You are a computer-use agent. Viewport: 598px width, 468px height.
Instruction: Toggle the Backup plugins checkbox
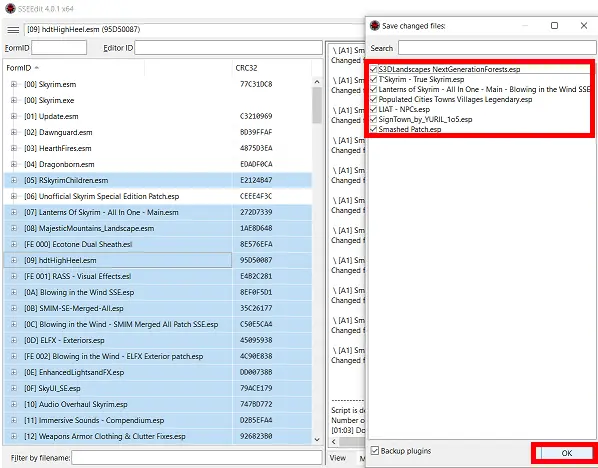pyautogui.click(x=375, y=450)
